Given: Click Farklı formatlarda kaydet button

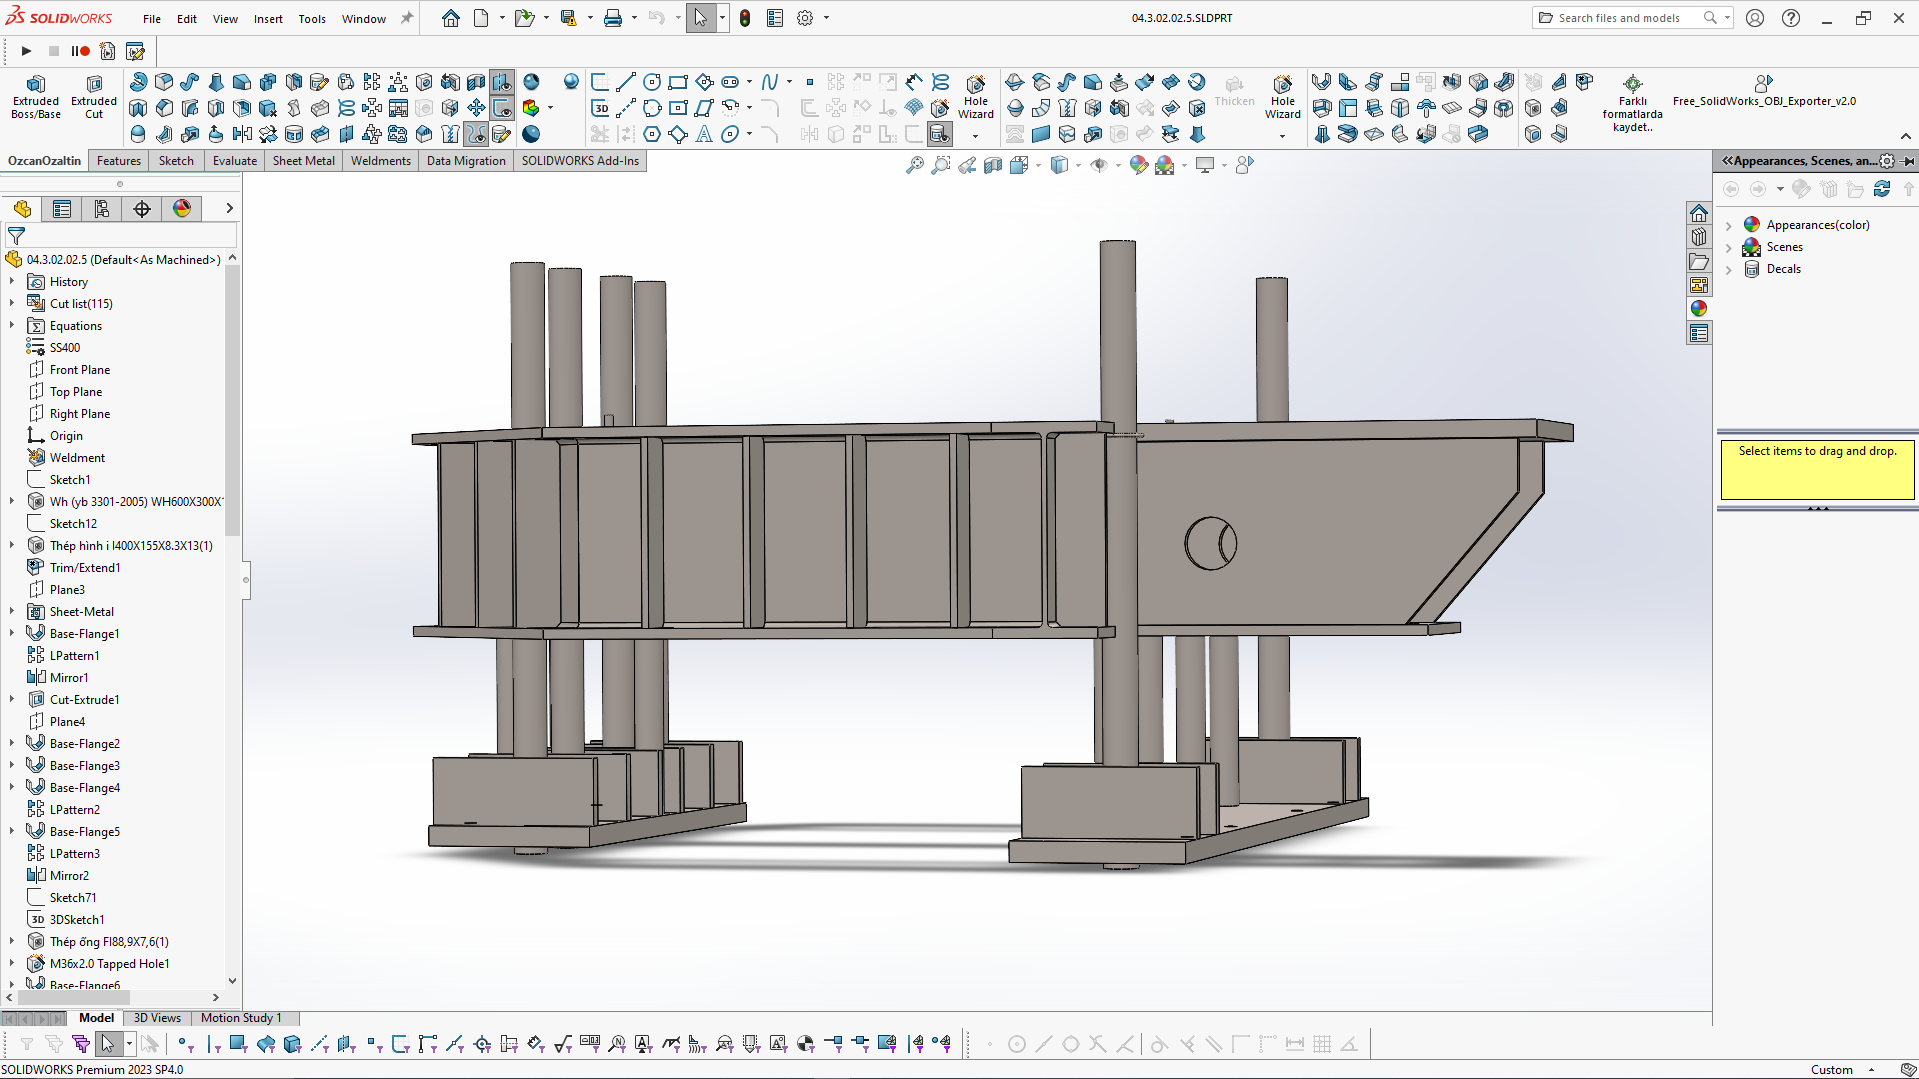Looking at the screenshot, I should [x=1632, y=103].
